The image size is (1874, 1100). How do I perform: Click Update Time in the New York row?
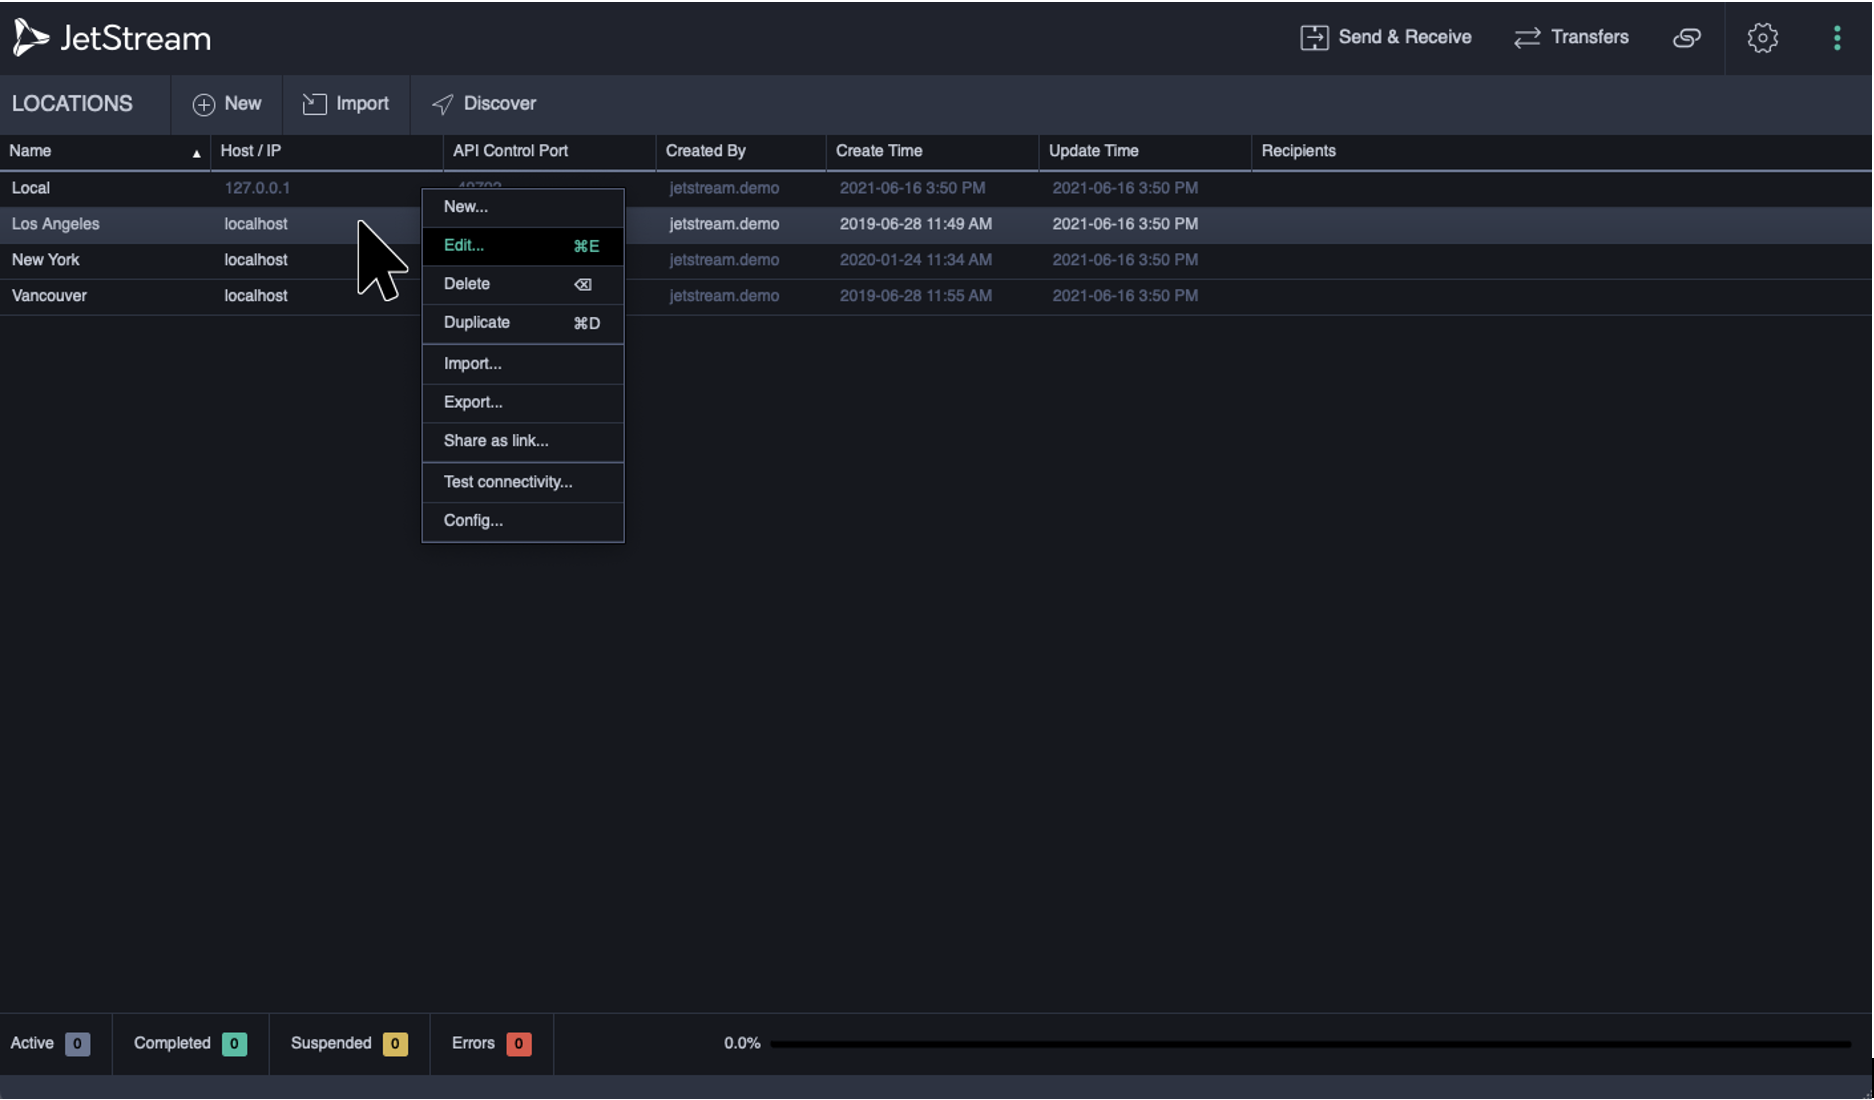tap(1125, 260)
